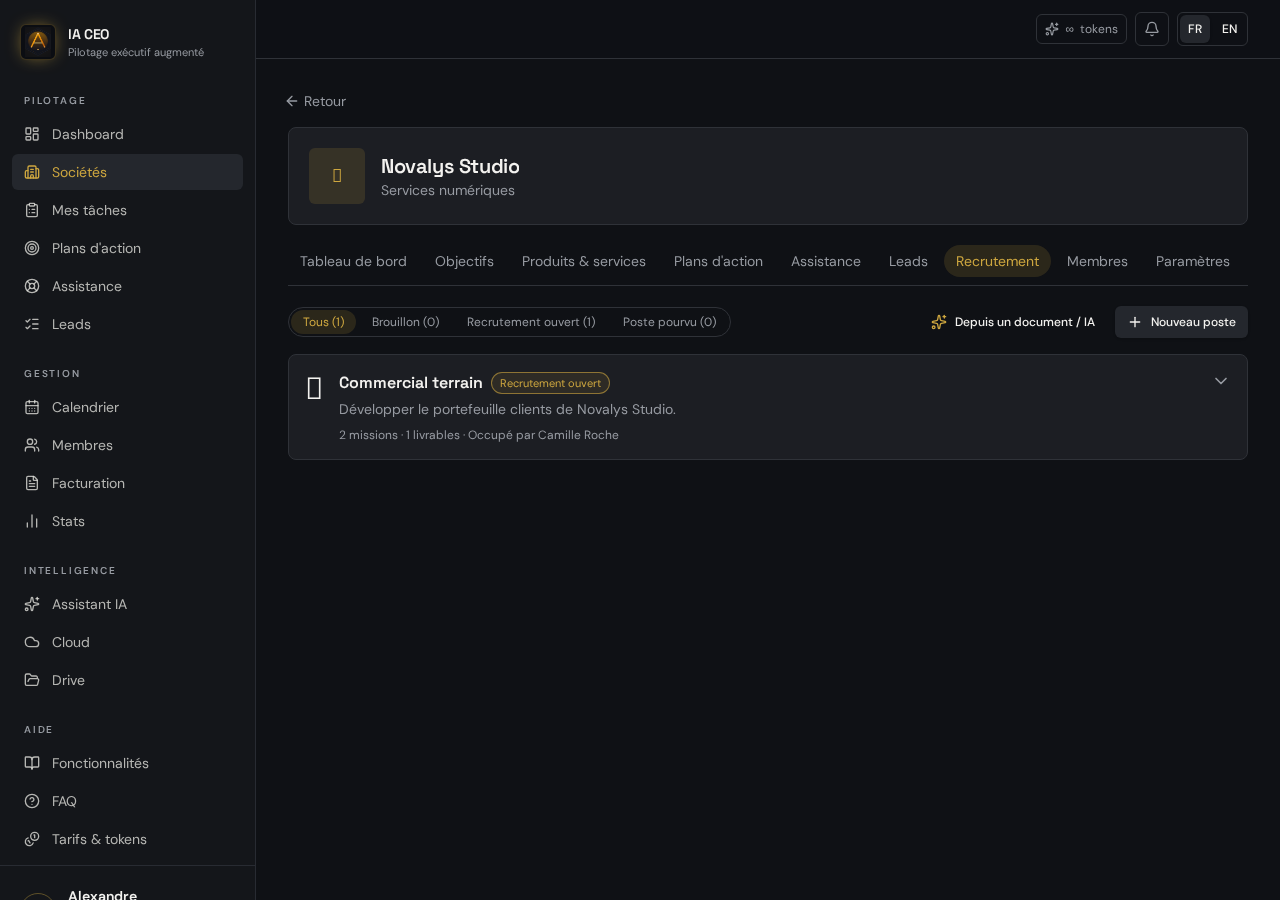Switch to the Objectifs tab
The width and height of the screenshot is (1280, 900).
tap(464, 261)
